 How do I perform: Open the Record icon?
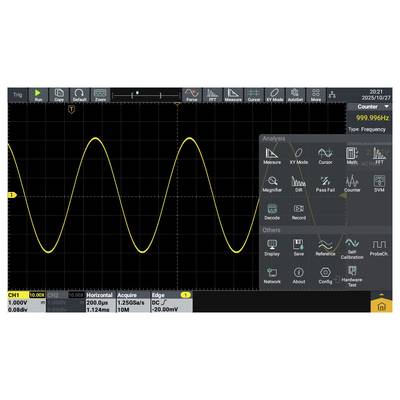(299, 212)
